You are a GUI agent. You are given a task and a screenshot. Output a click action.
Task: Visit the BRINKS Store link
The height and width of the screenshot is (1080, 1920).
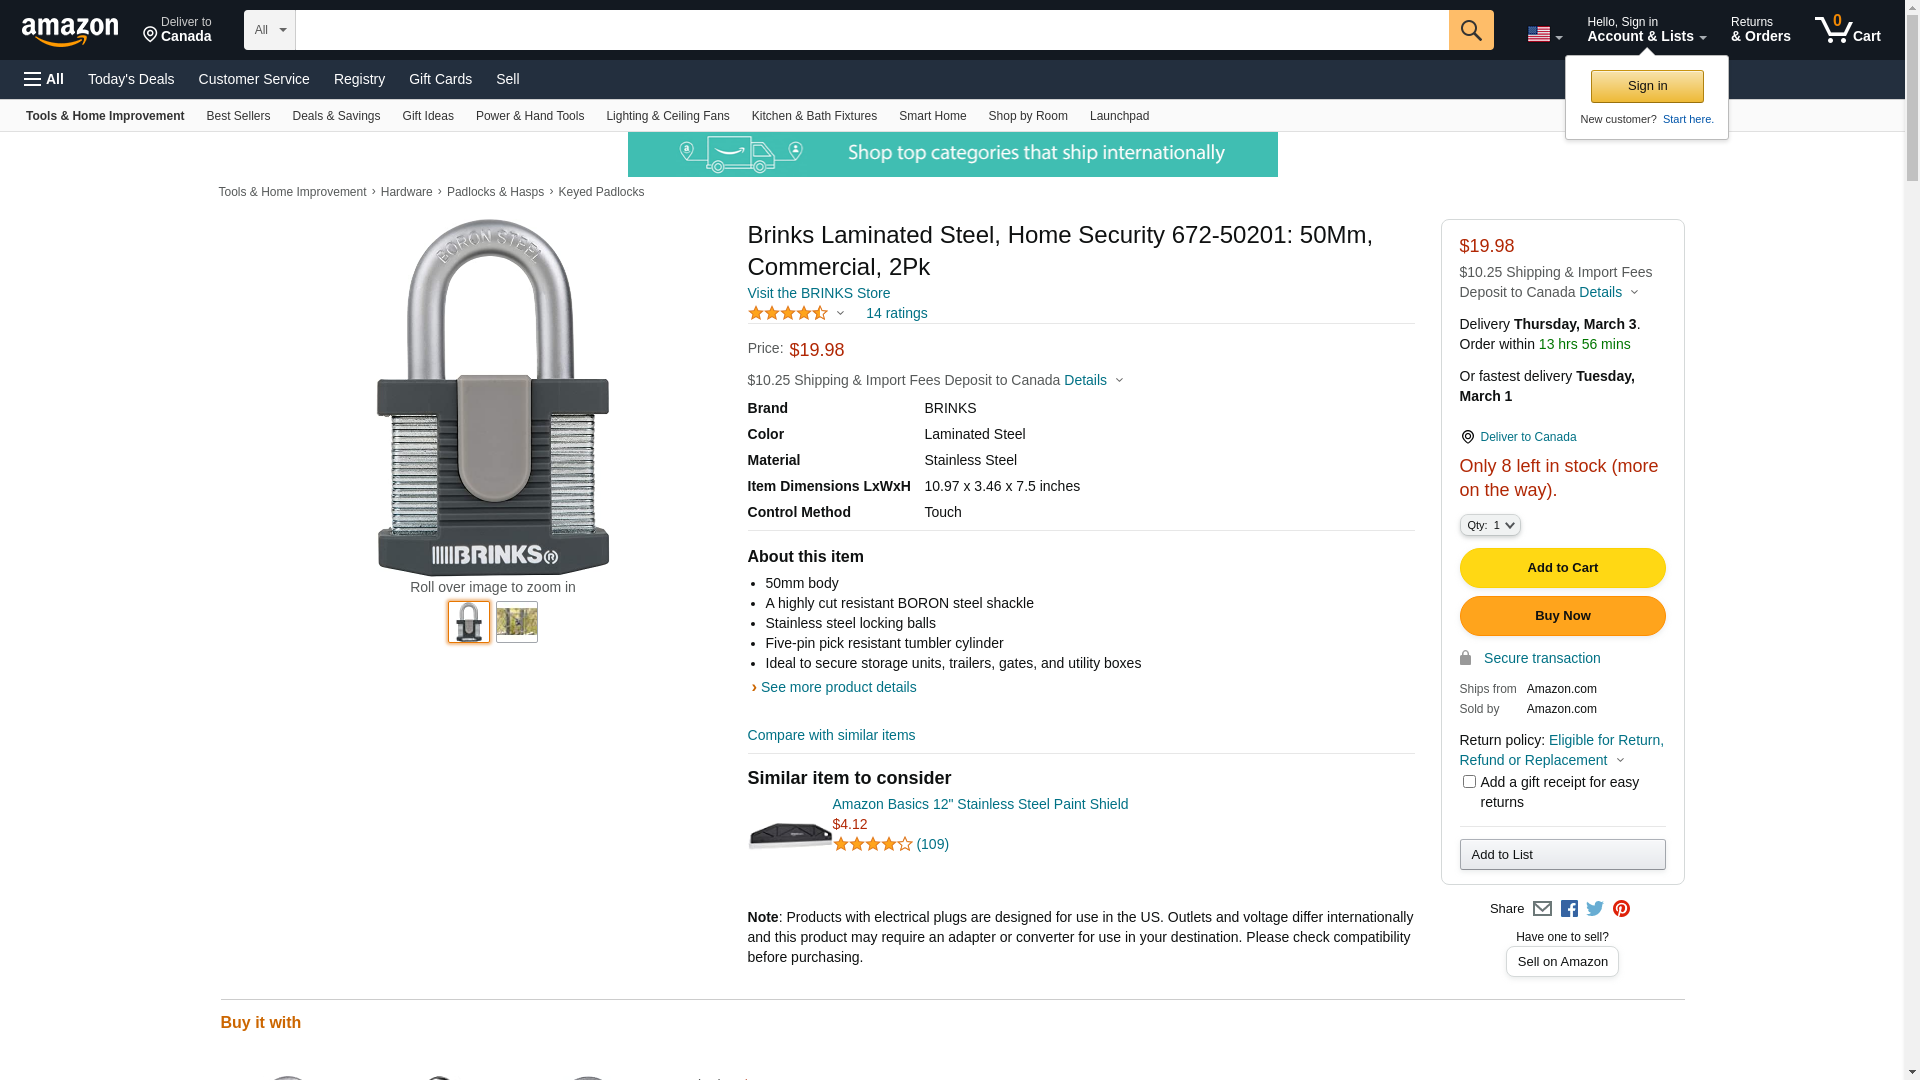tap(818, 293)
